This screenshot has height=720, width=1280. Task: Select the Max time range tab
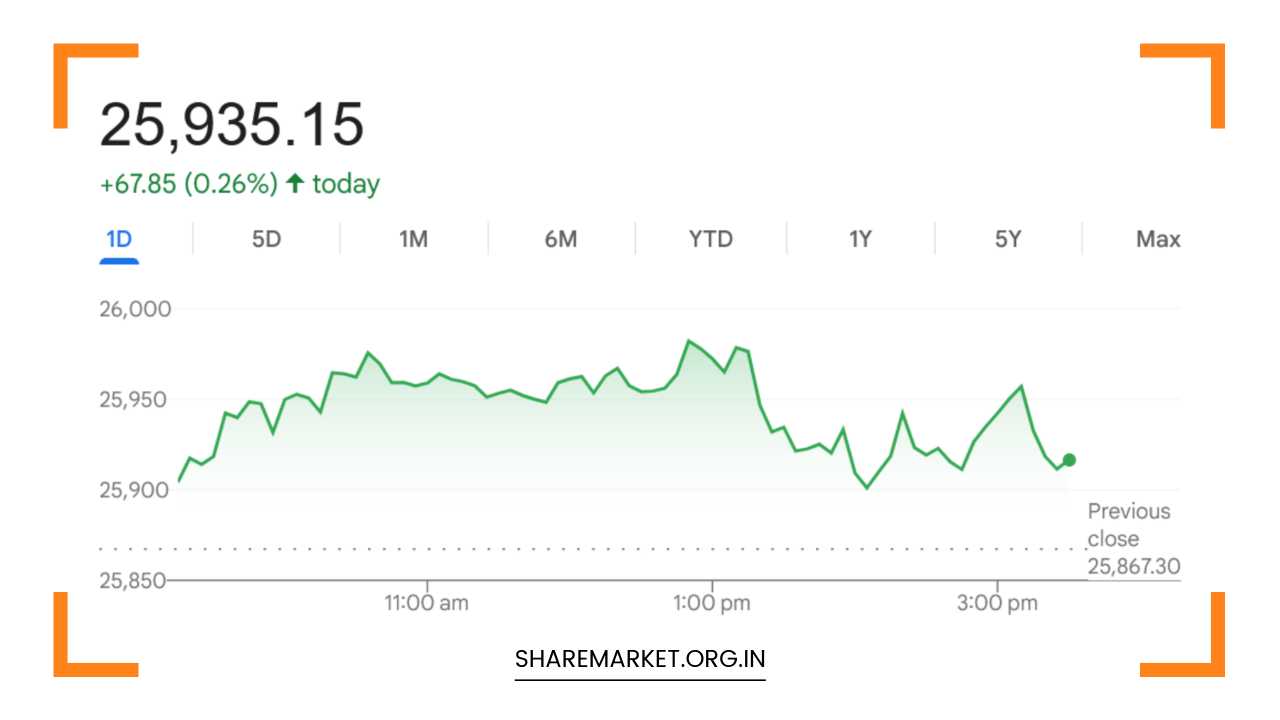click(1158, 240)
